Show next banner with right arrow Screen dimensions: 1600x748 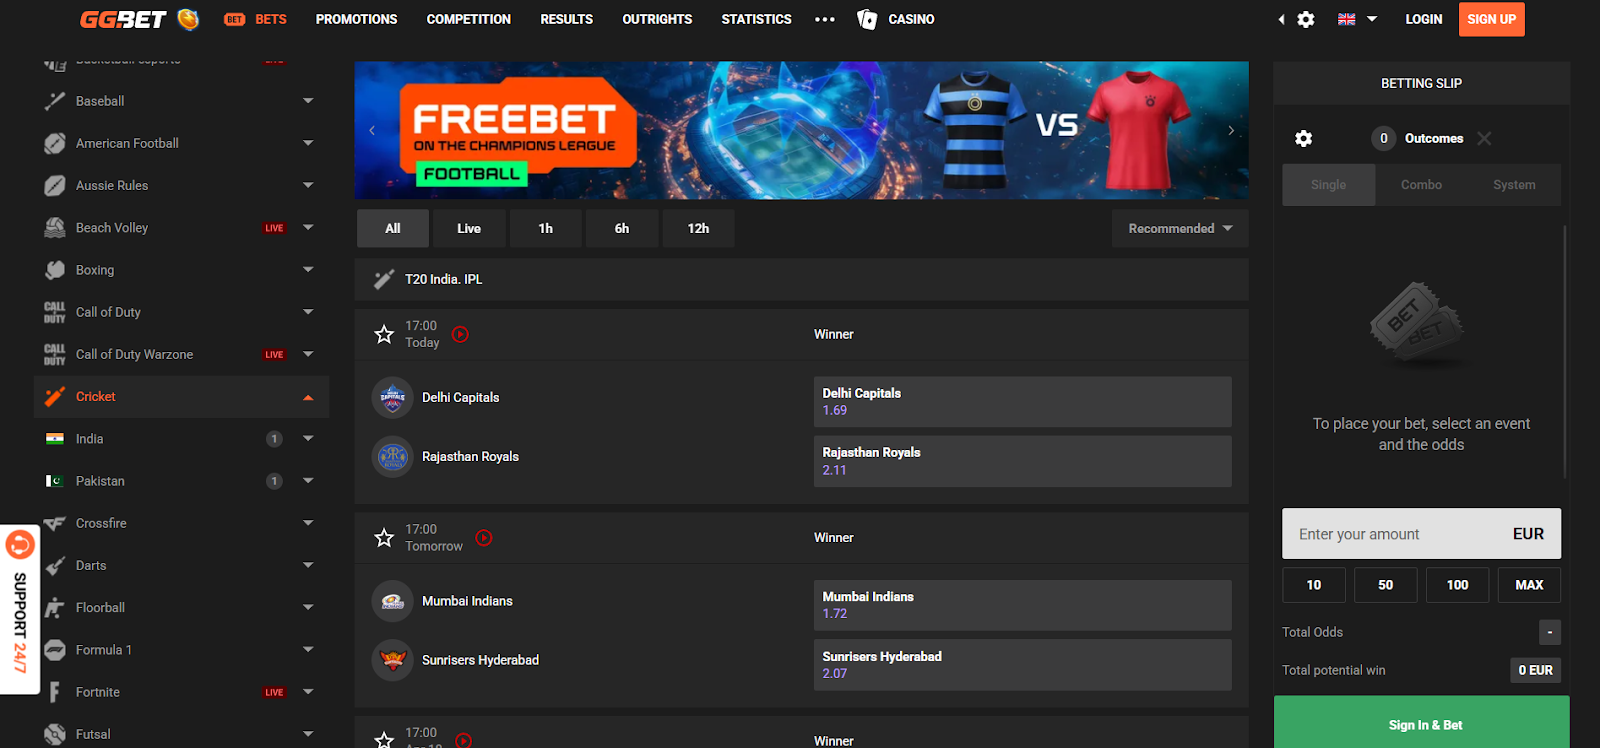click(1231, 130)
